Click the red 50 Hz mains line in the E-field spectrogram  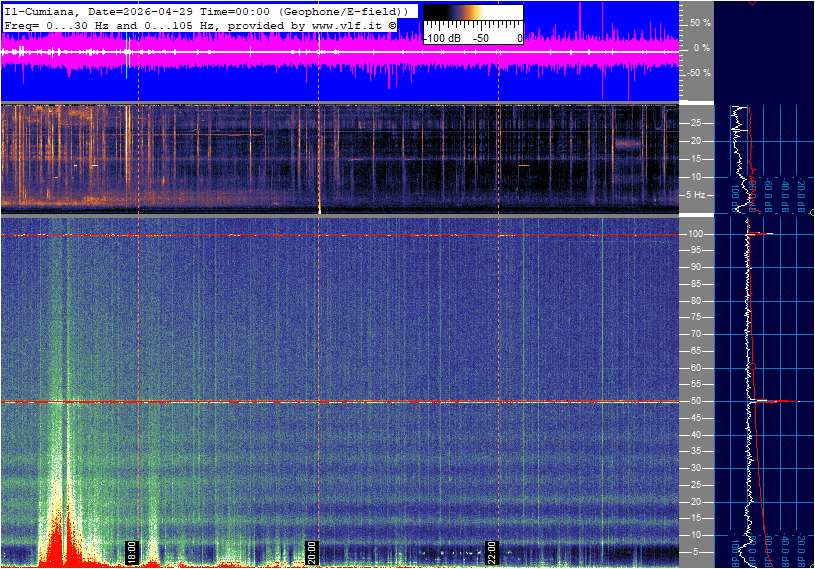(340, 402)
